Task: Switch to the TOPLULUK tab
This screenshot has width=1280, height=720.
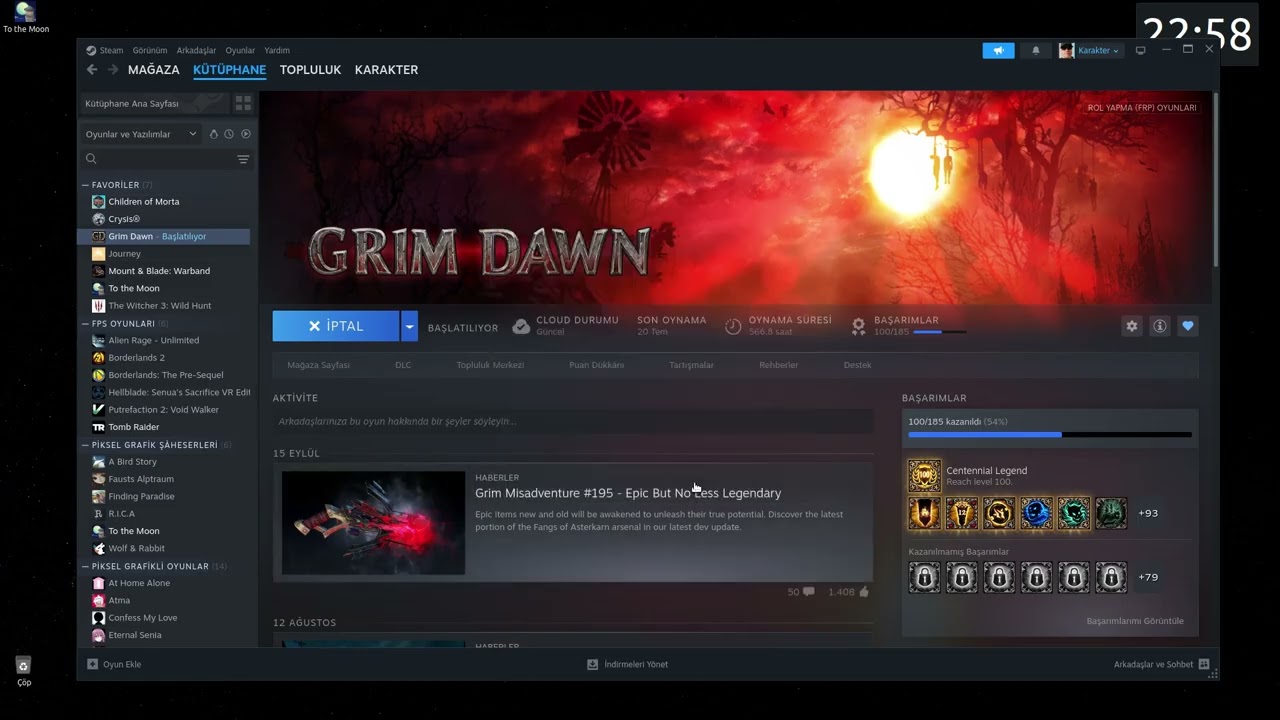Action: point(310,70)
